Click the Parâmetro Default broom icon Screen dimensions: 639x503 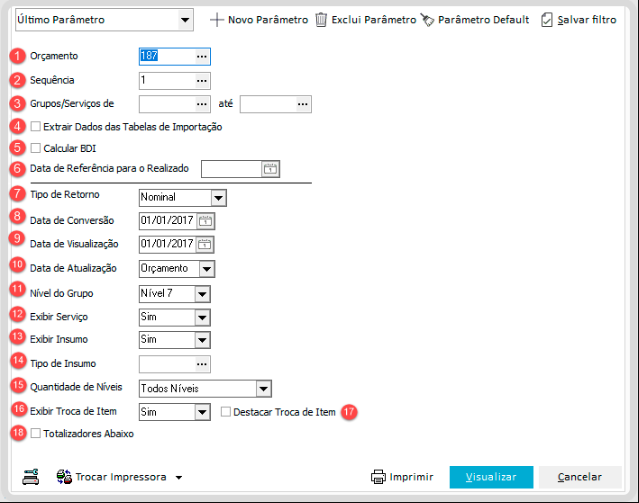427,20
